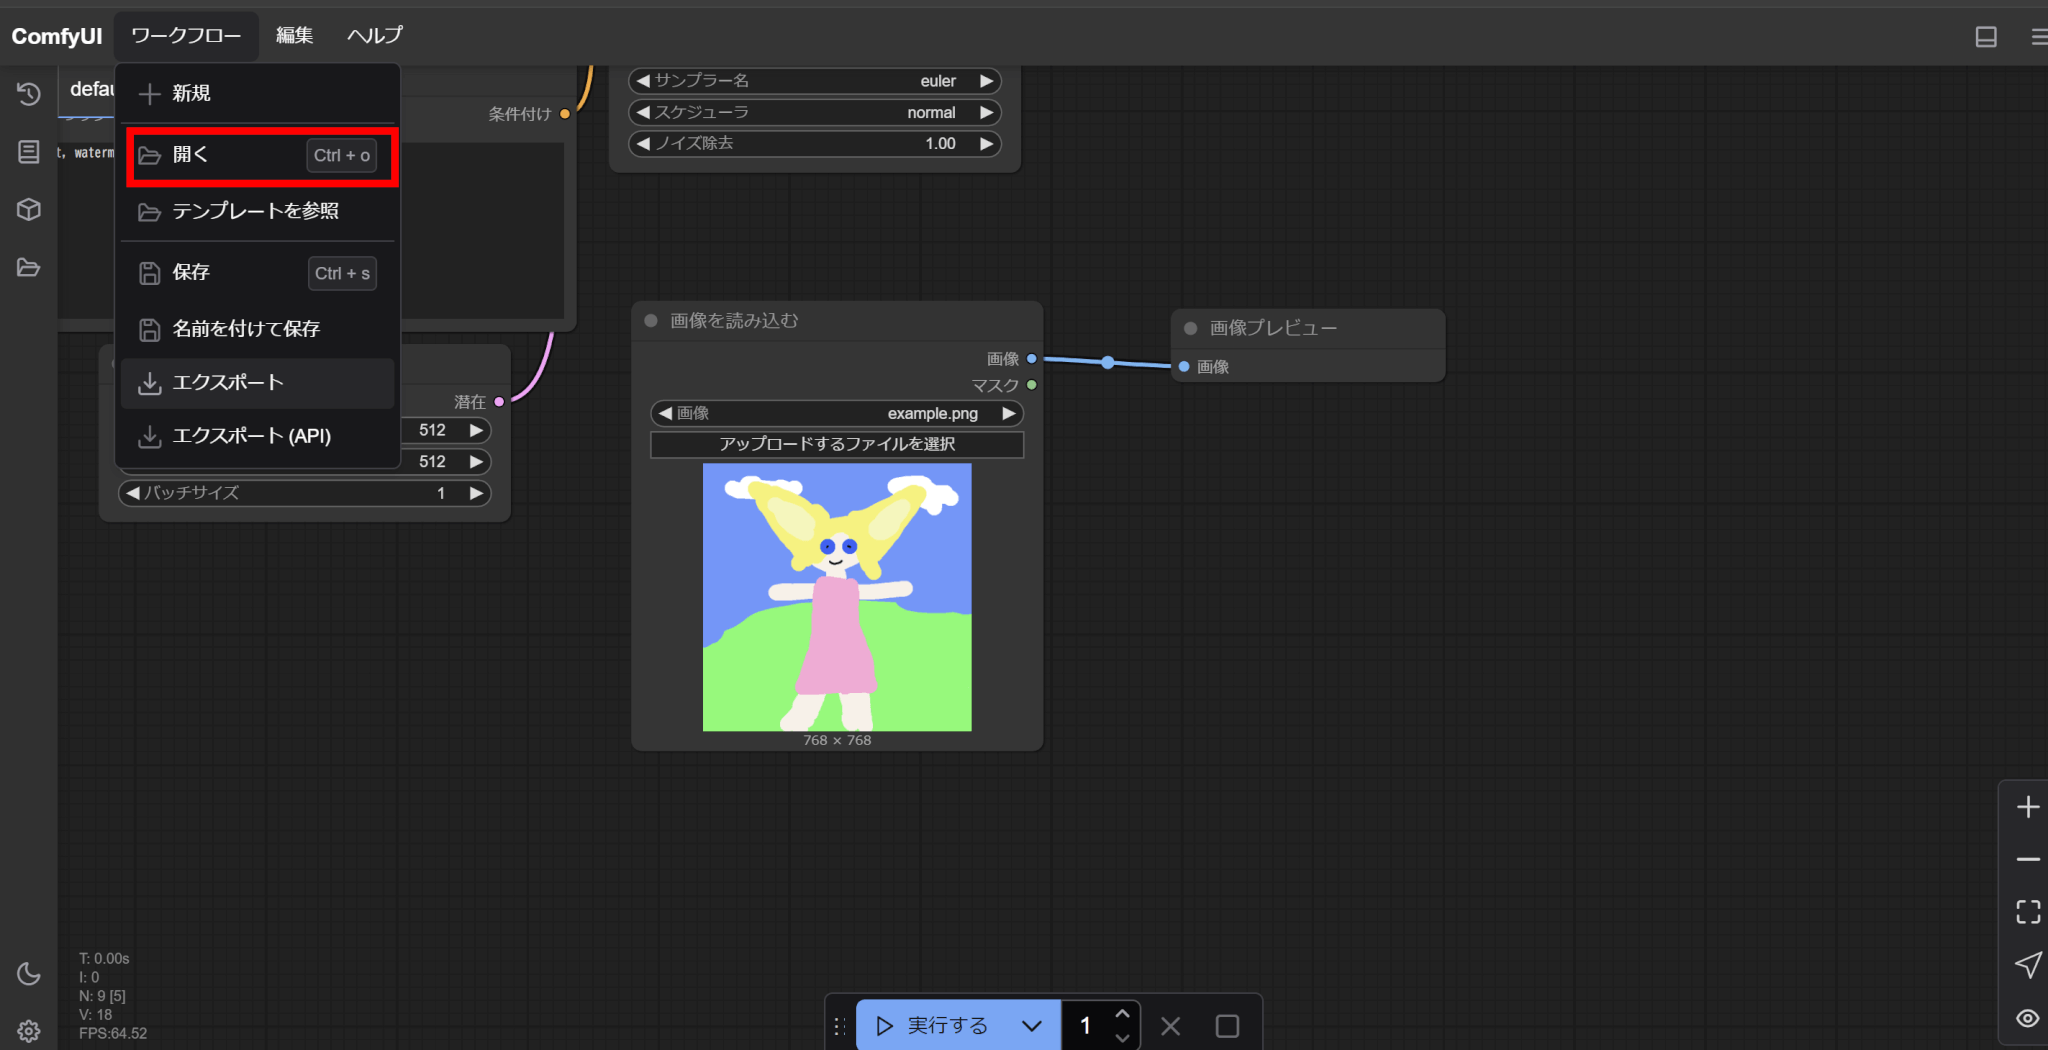Open the workflows folder sidebar icon

tap(28, 267)
